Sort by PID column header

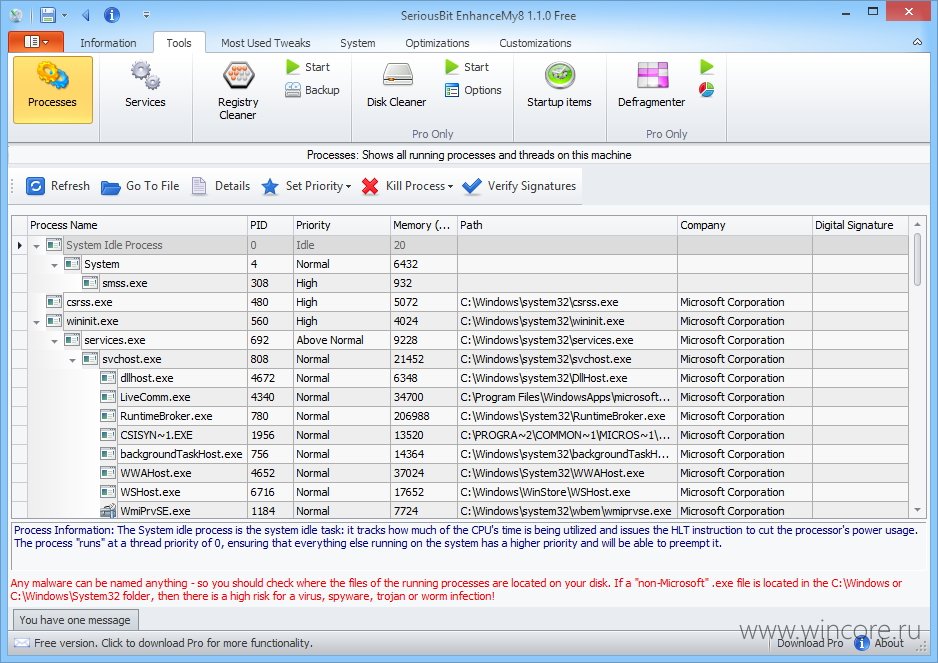(x=270, y=225)
